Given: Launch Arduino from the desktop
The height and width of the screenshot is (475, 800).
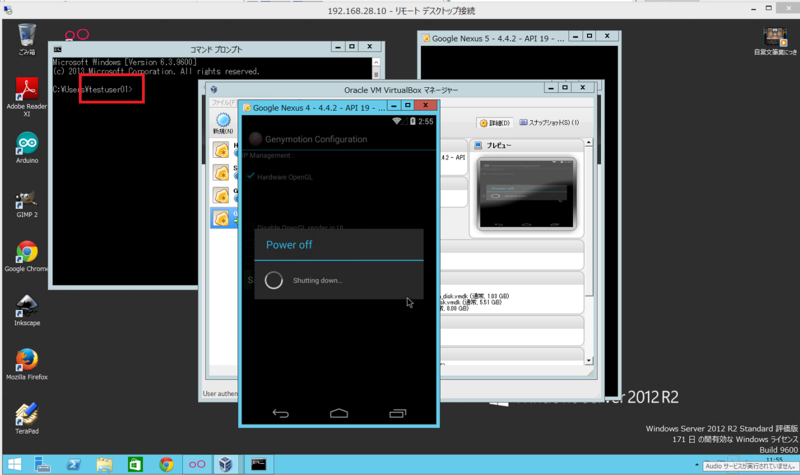Looking at the screenshot, I should click(27, 148).
